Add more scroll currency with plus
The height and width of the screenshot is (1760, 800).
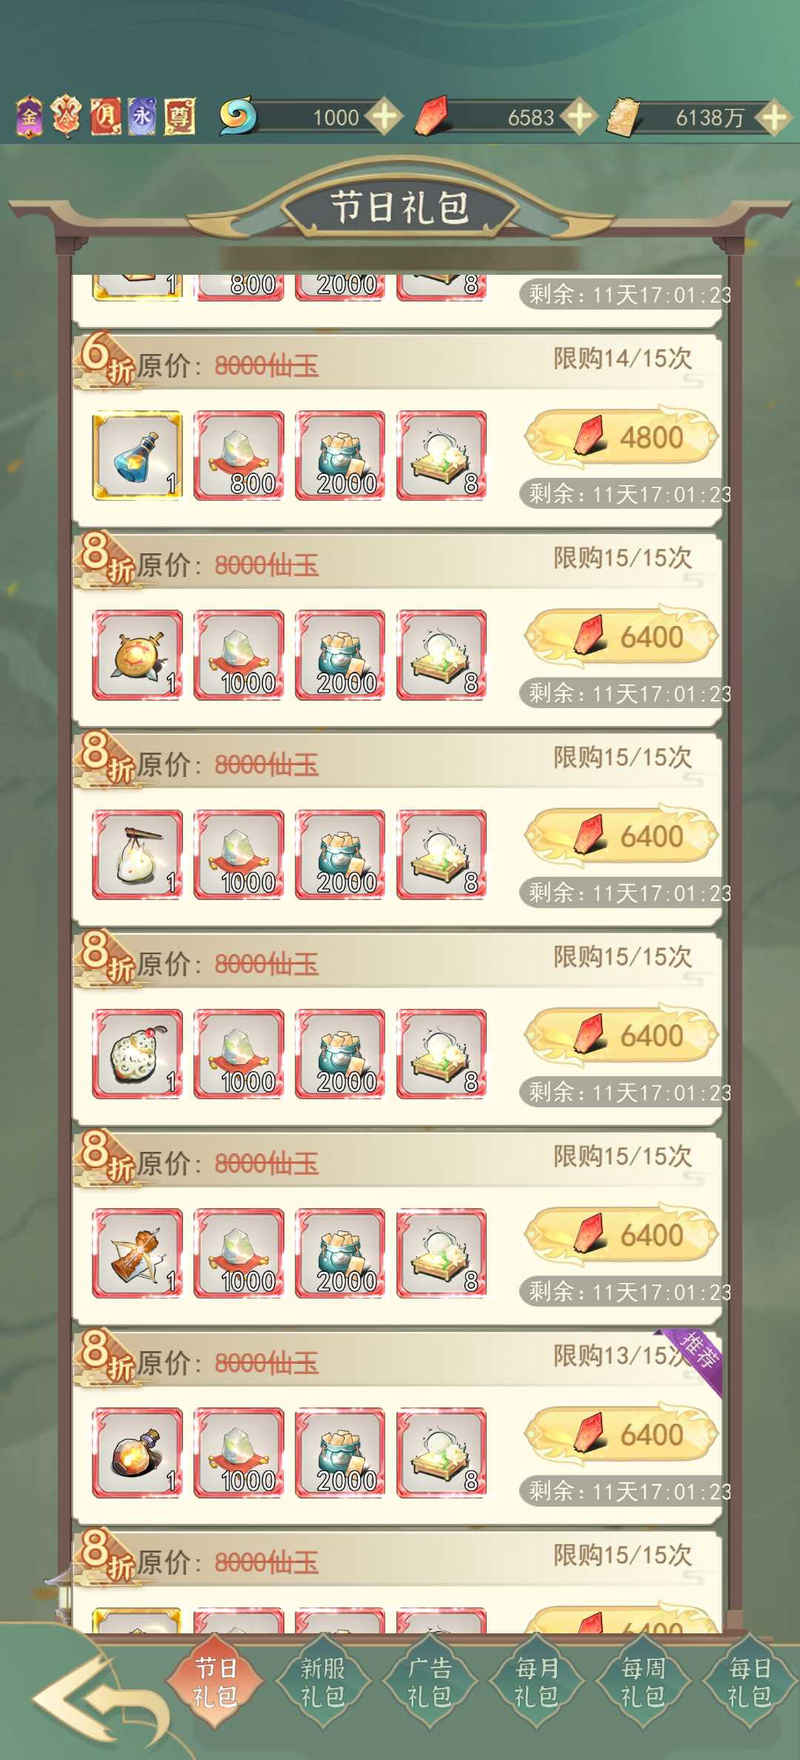point(773,117)
